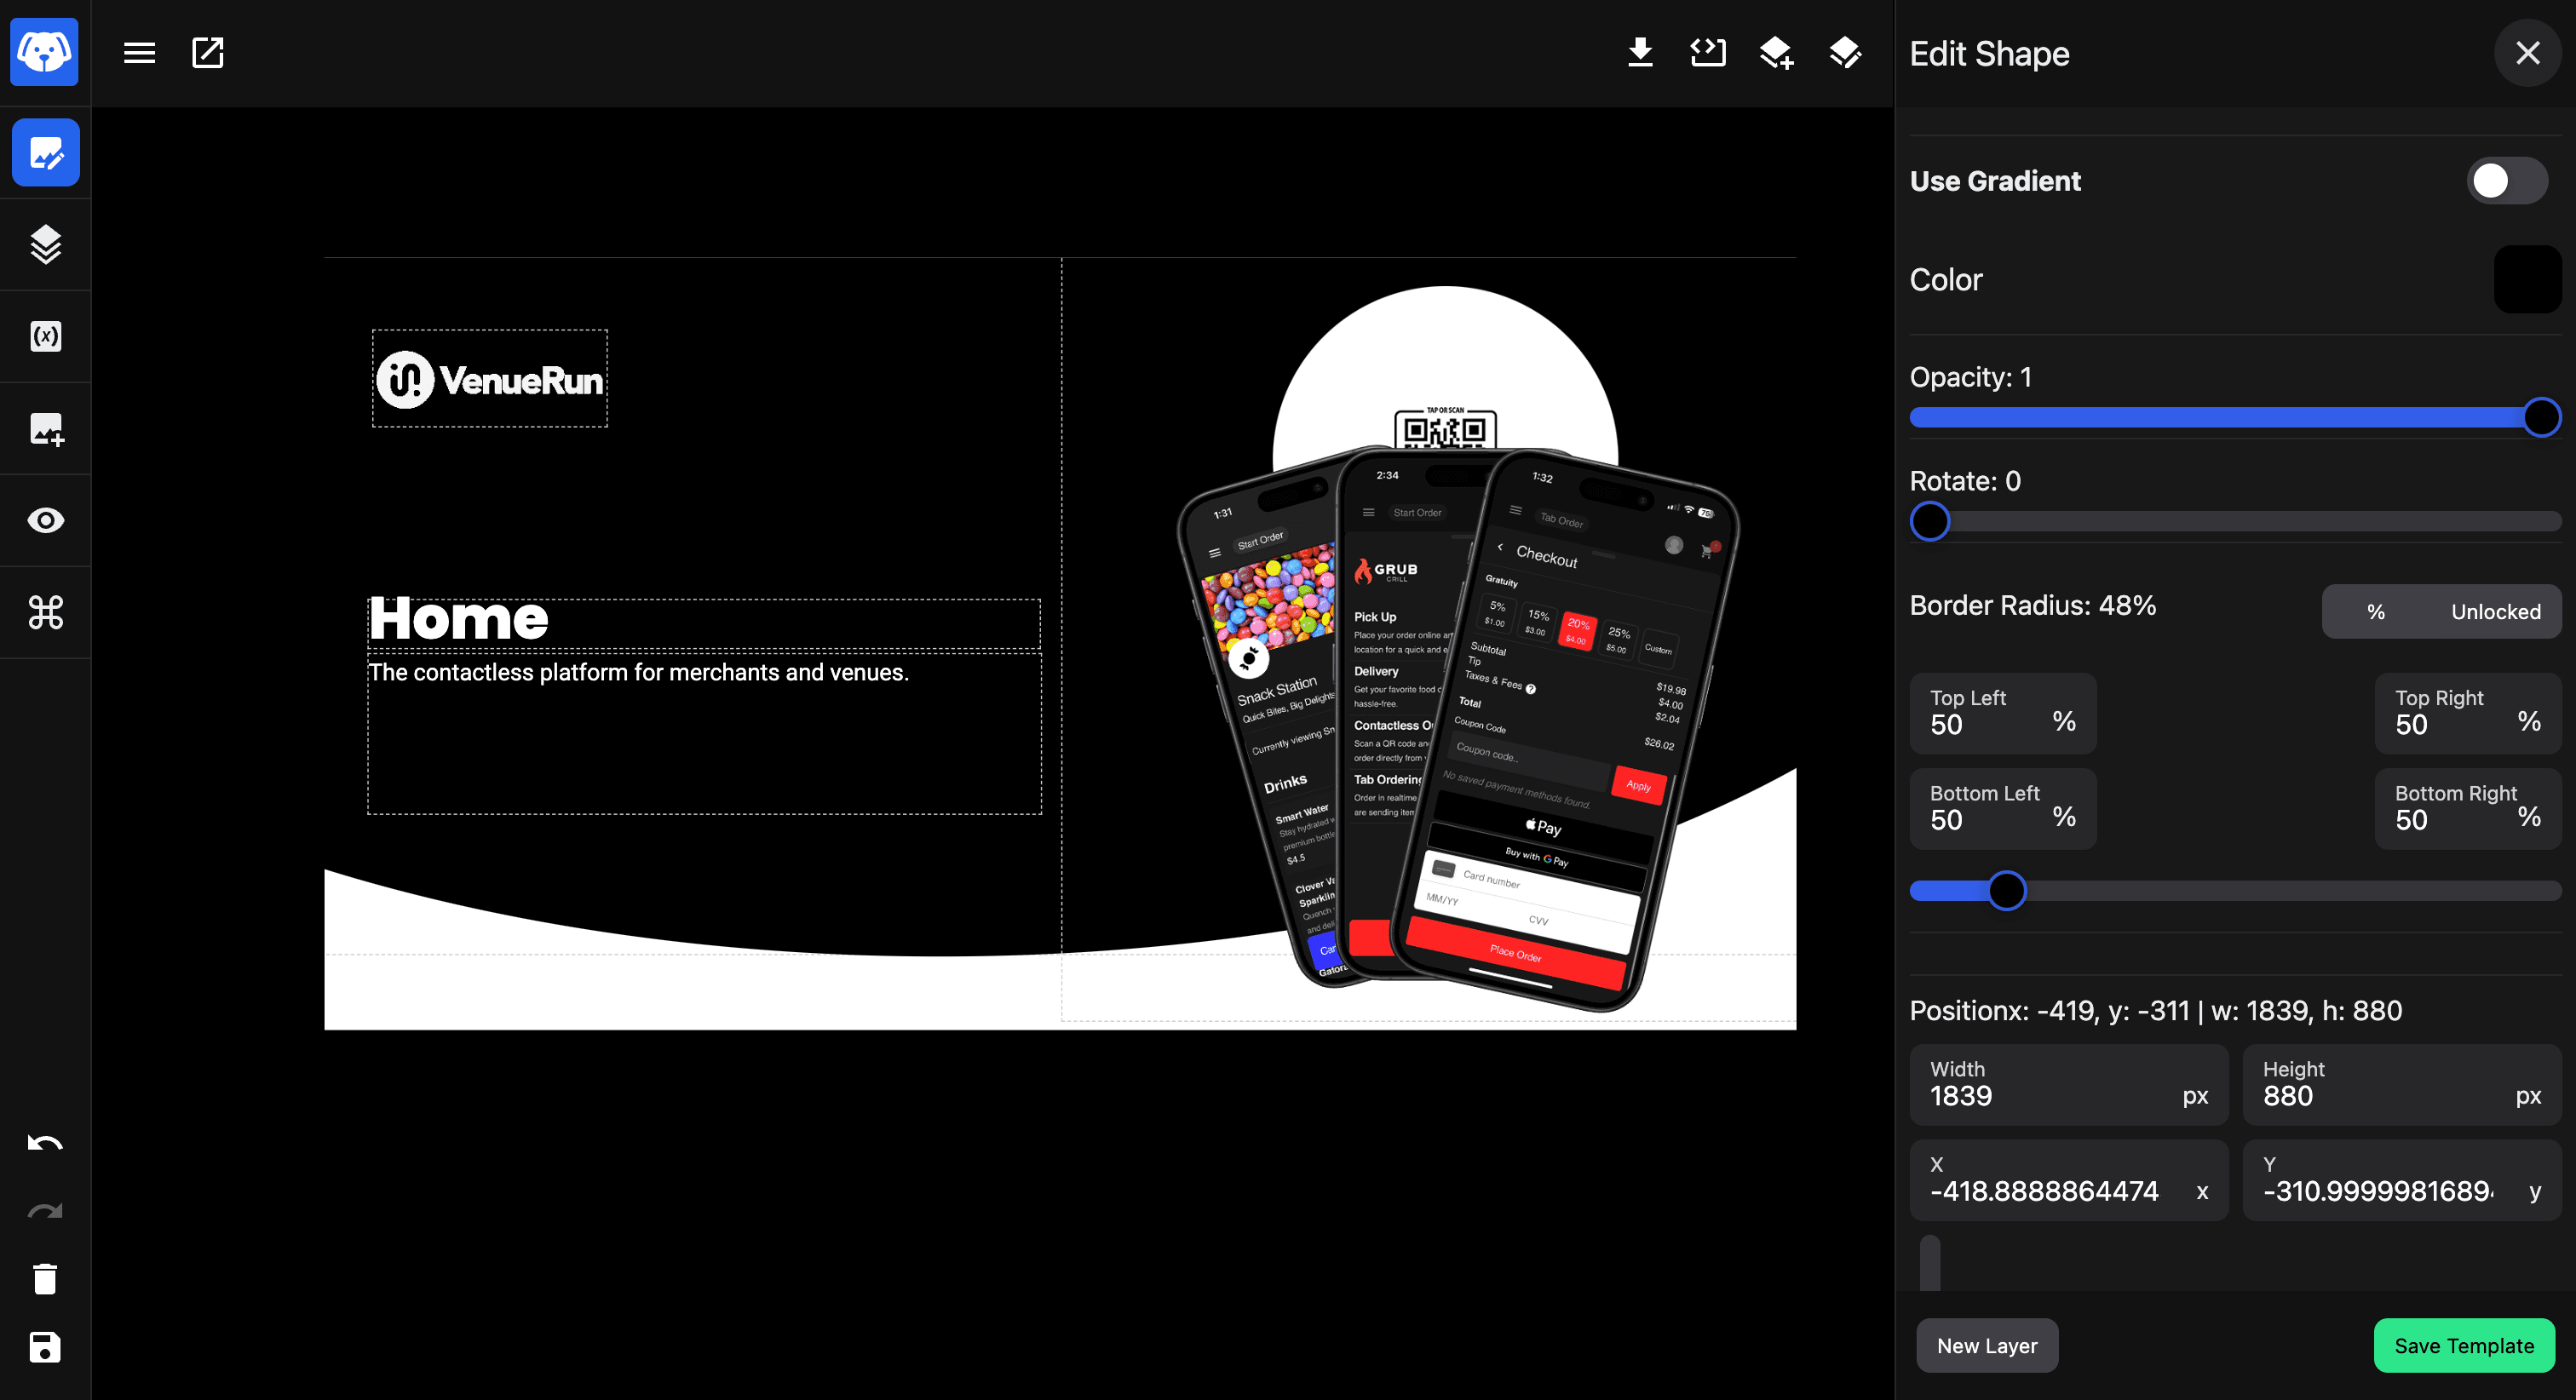Viewport: 2576px width, 1400px height.
Task: Click the X position input field
Action: pos(2068,1179)
